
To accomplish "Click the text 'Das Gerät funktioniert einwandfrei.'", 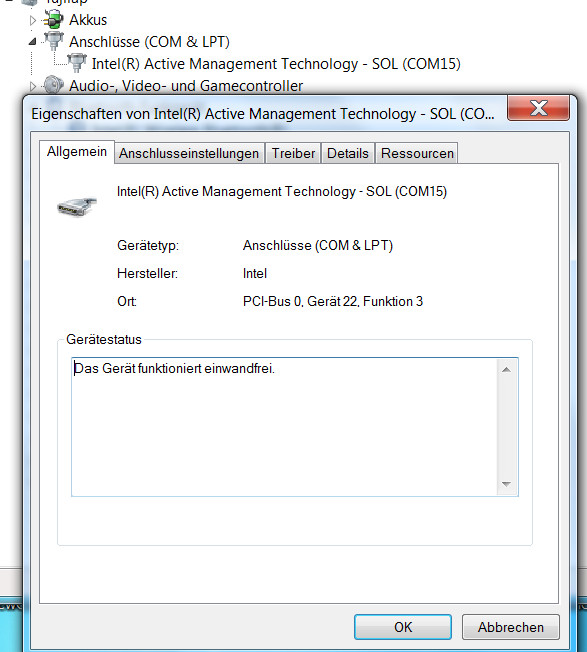I will [x=174, y=368].
